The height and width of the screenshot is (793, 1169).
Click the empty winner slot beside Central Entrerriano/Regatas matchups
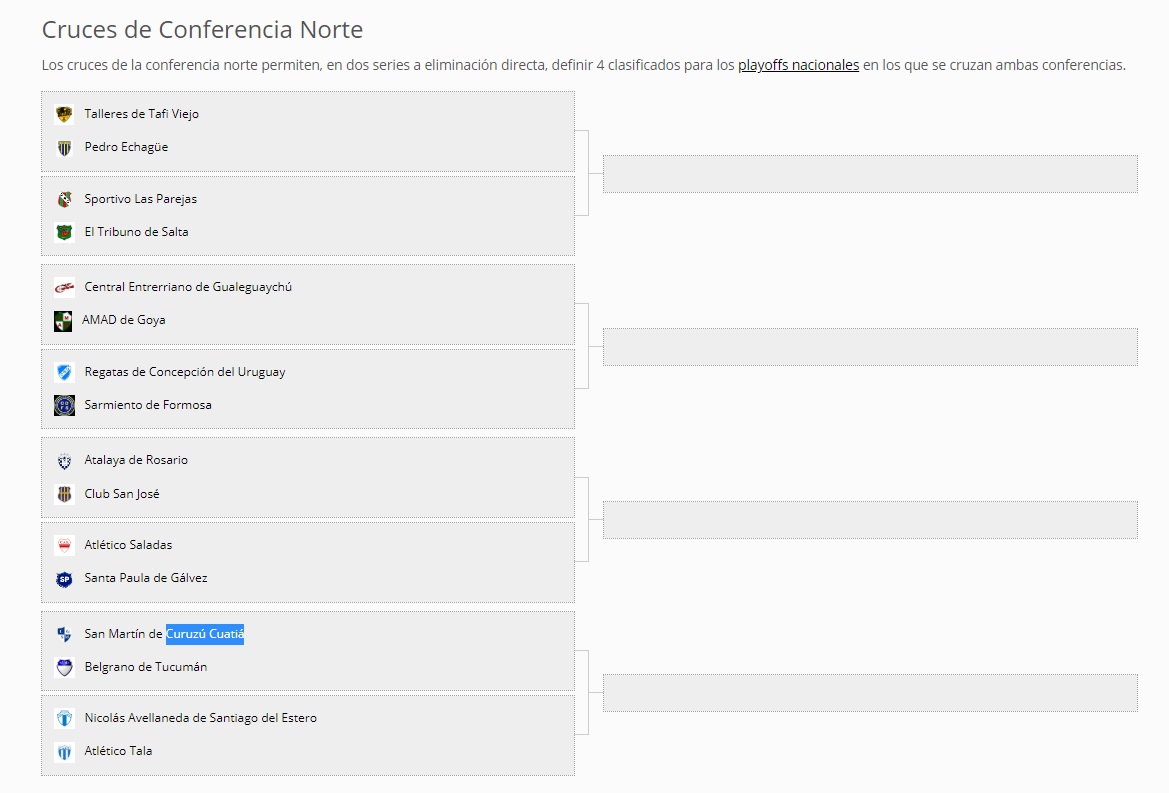click(870, 347)
